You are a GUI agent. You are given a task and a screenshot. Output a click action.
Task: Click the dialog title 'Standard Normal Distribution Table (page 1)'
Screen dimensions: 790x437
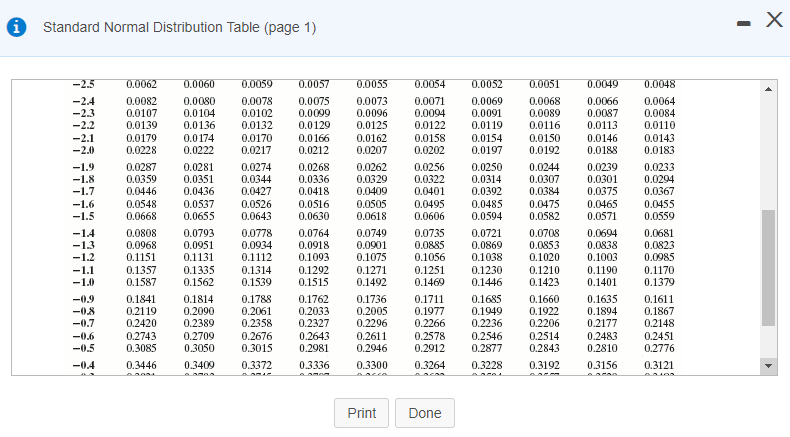[x=179, y=27]
